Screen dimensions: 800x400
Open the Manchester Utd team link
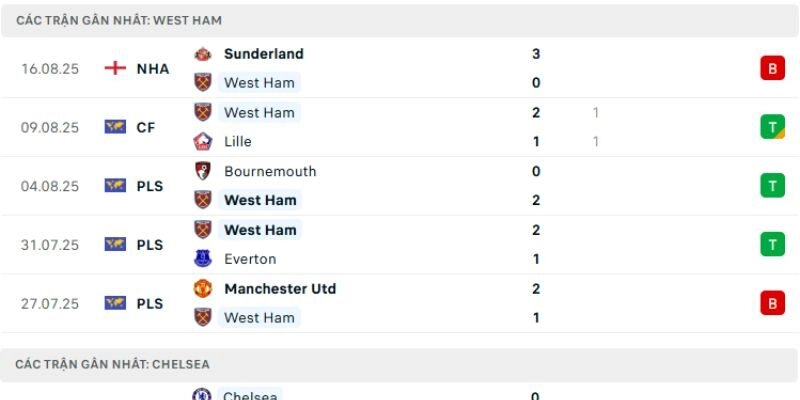point(279,289)
